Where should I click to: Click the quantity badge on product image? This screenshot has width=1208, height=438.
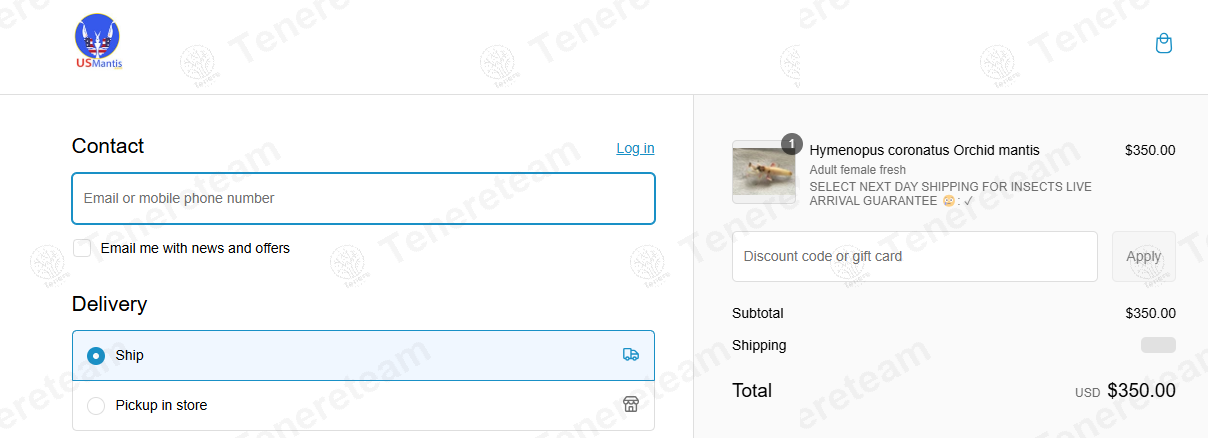(791, 144)
